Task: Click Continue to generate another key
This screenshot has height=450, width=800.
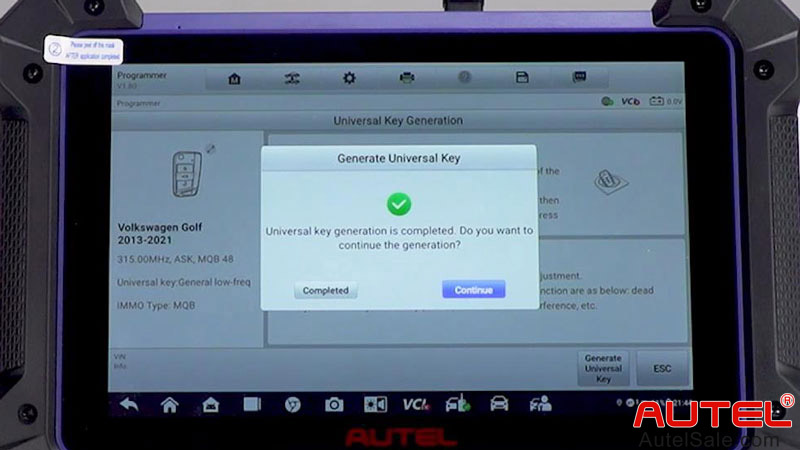Action: coord(473,290)
